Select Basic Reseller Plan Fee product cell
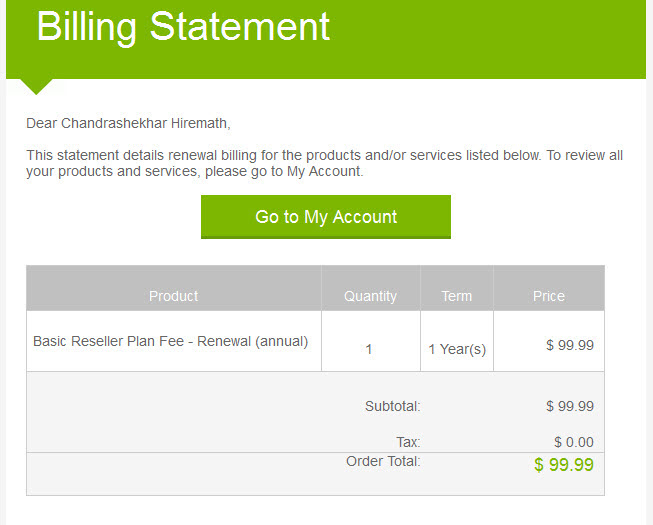The width and height of the screenshot is (653, 525). tap(171, 341)
